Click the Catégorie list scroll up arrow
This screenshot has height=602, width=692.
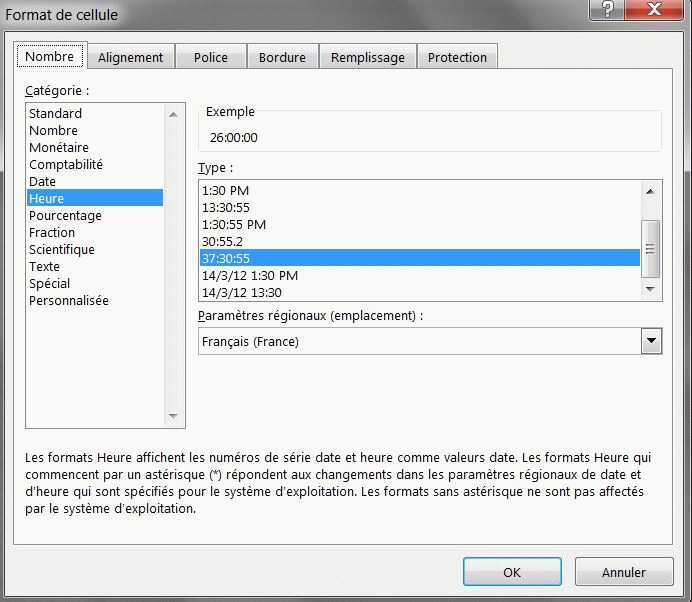173,115
